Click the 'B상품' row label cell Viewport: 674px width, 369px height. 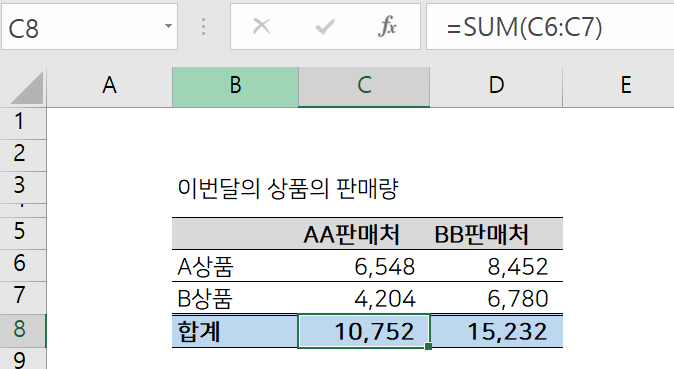235,298
